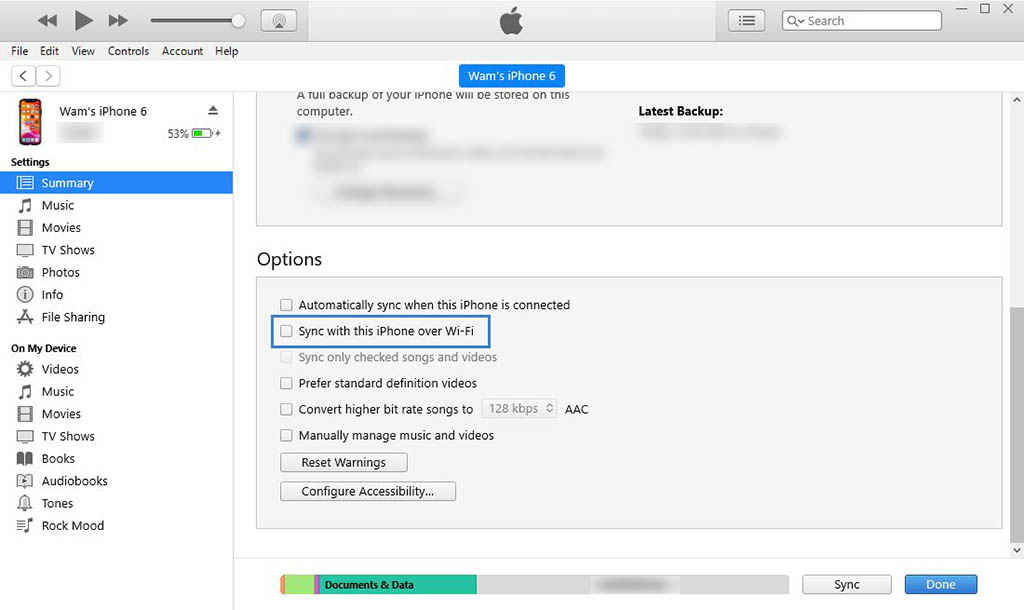
Task: Adjust the volume slider knob
Action: pos(238,21)
